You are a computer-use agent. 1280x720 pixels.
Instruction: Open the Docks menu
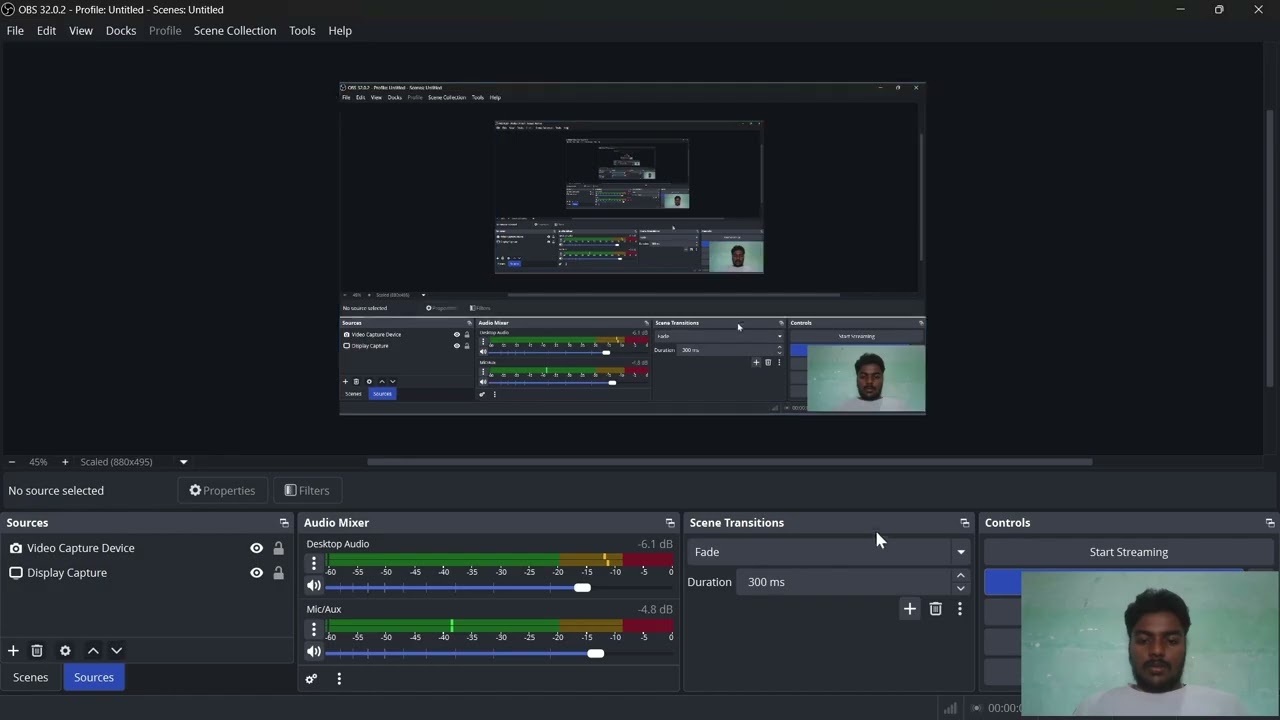[121, 31]
